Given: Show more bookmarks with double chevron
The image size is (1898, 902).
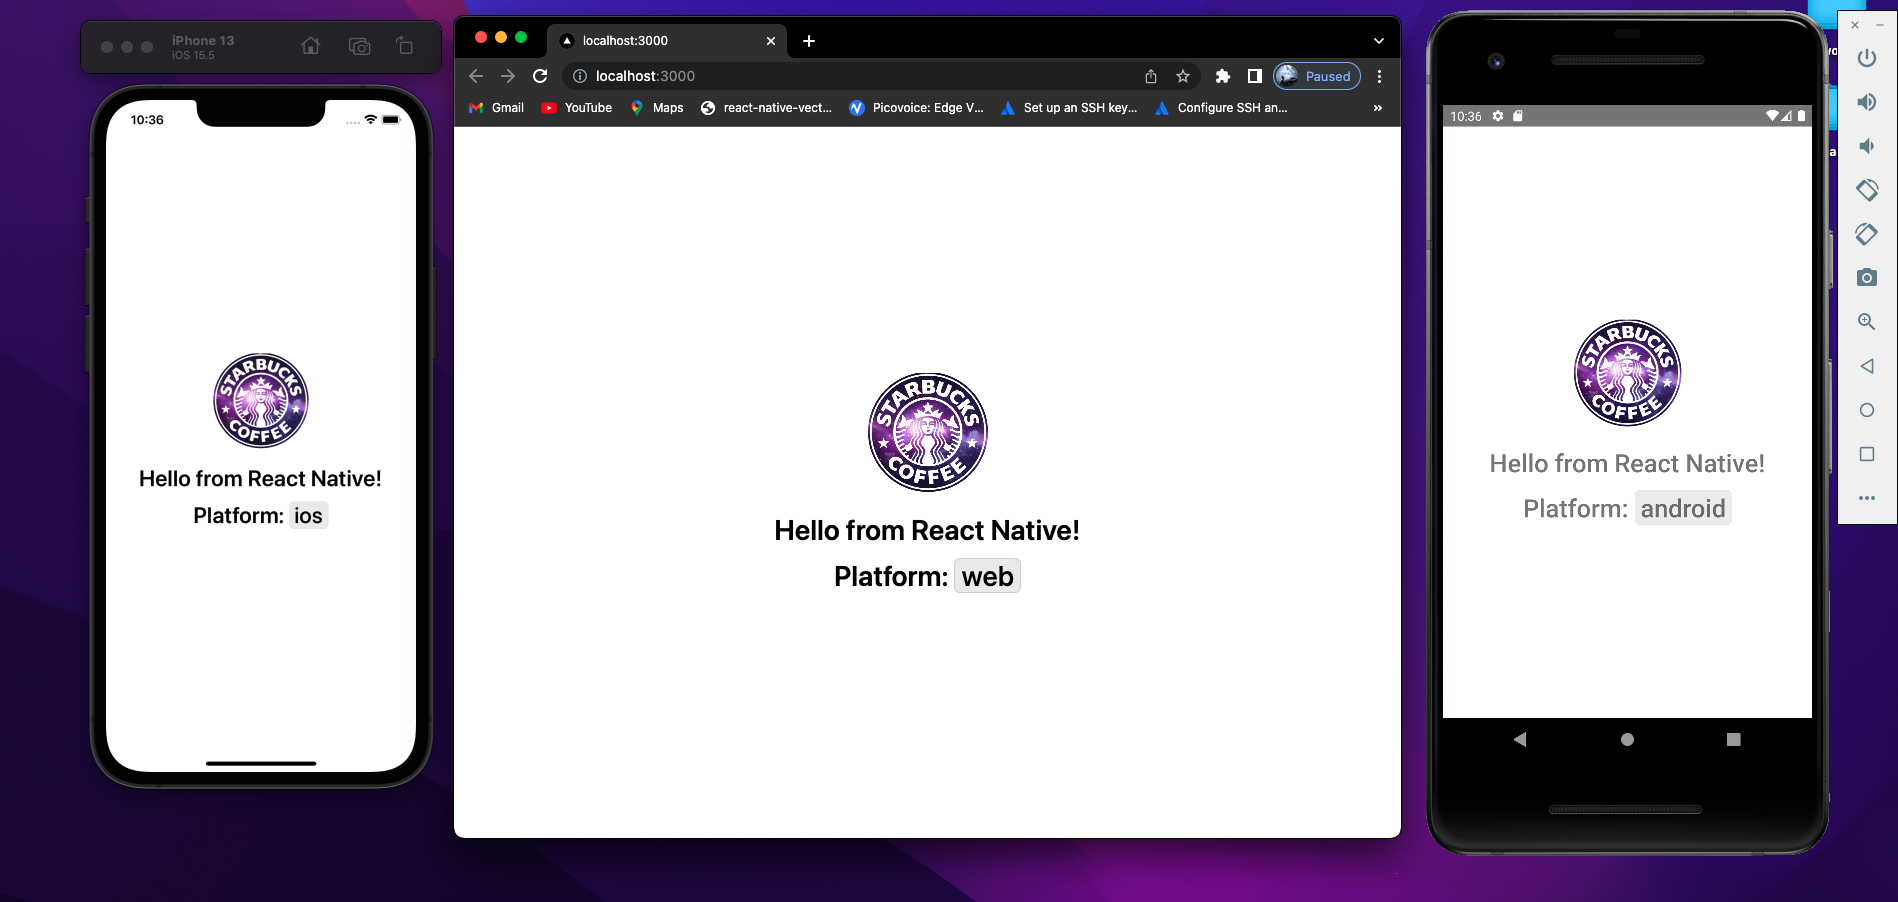Looking at the screenshot, I should point(1378,108).
